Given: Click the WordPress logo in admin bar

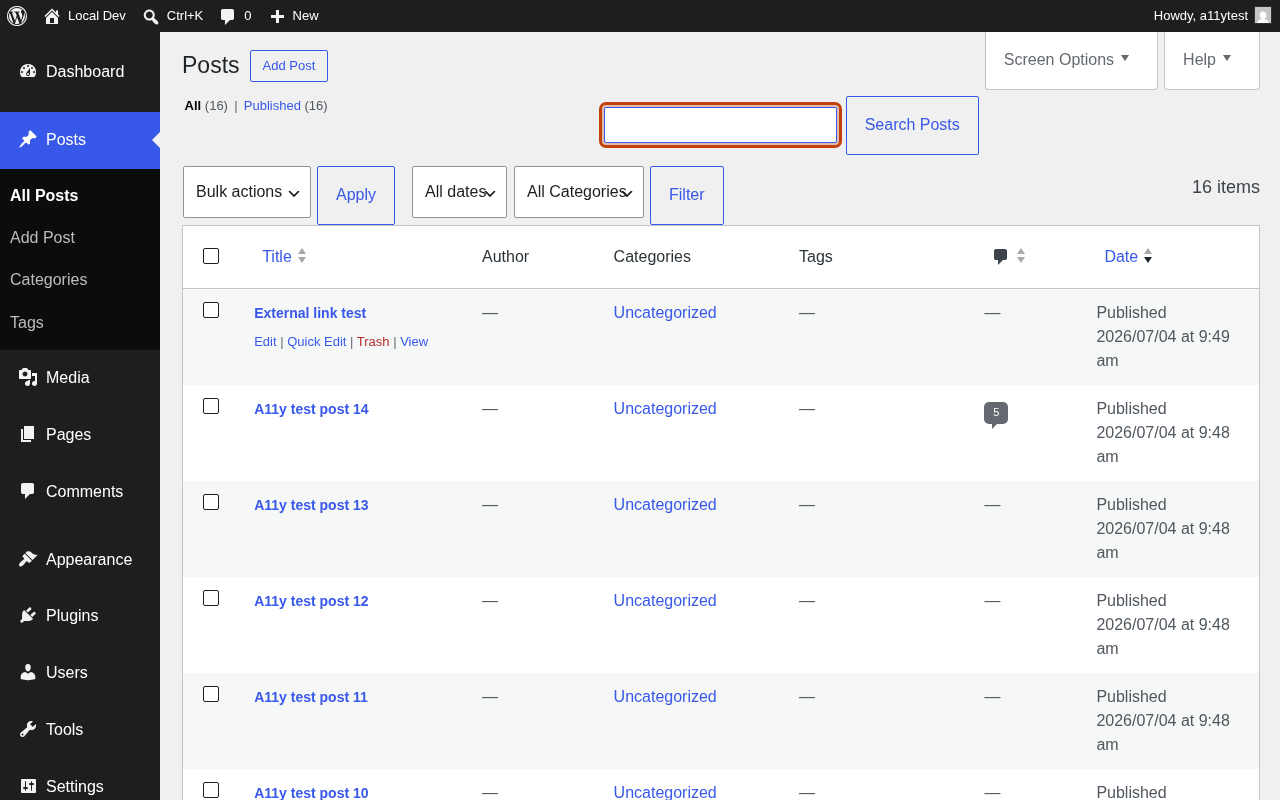Looking at the screenshot, I should point(17,16).
